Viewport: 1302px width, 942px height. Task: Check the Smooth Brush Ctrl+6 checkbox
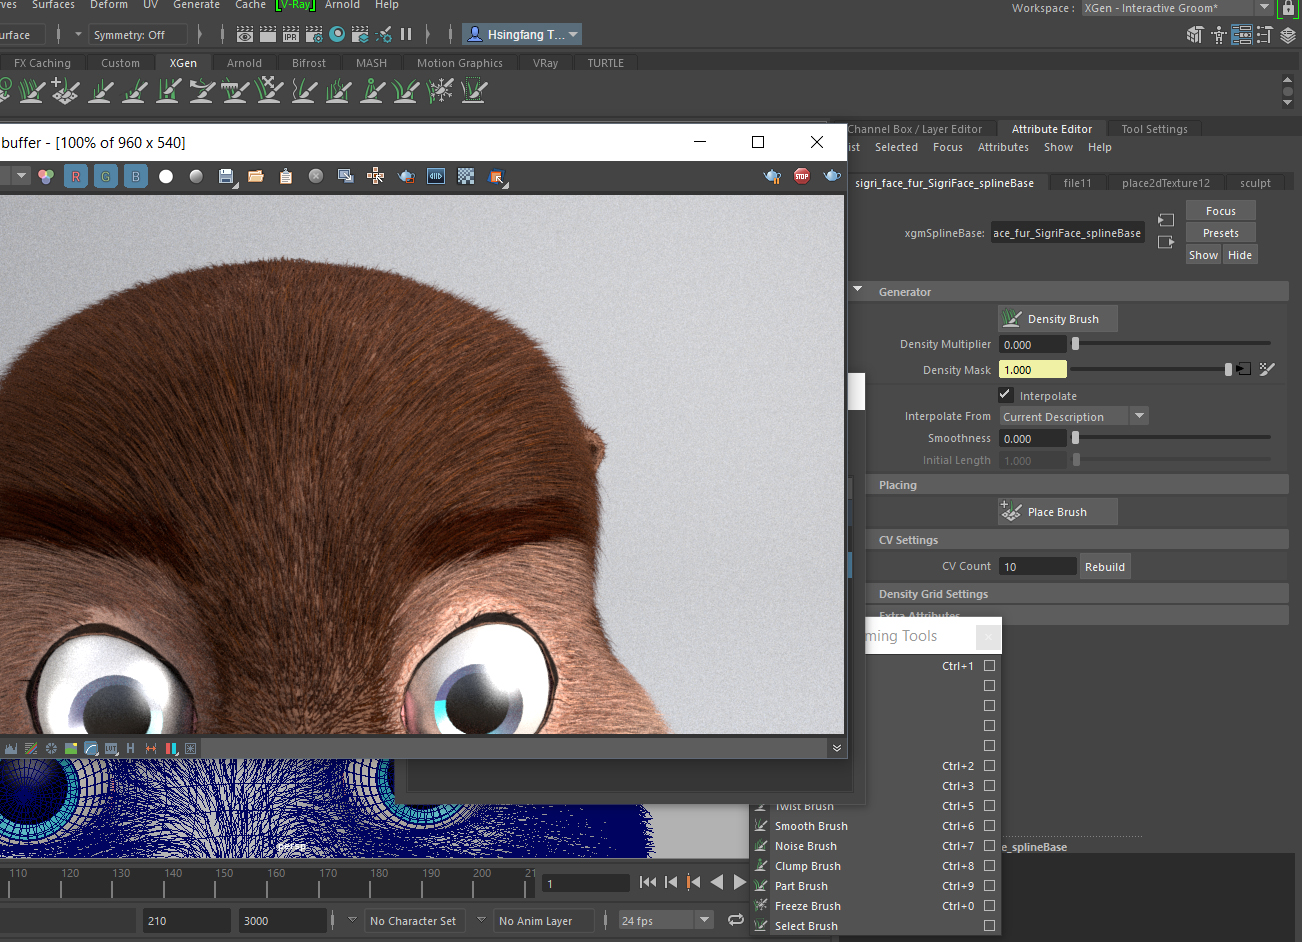pos(989,825)
